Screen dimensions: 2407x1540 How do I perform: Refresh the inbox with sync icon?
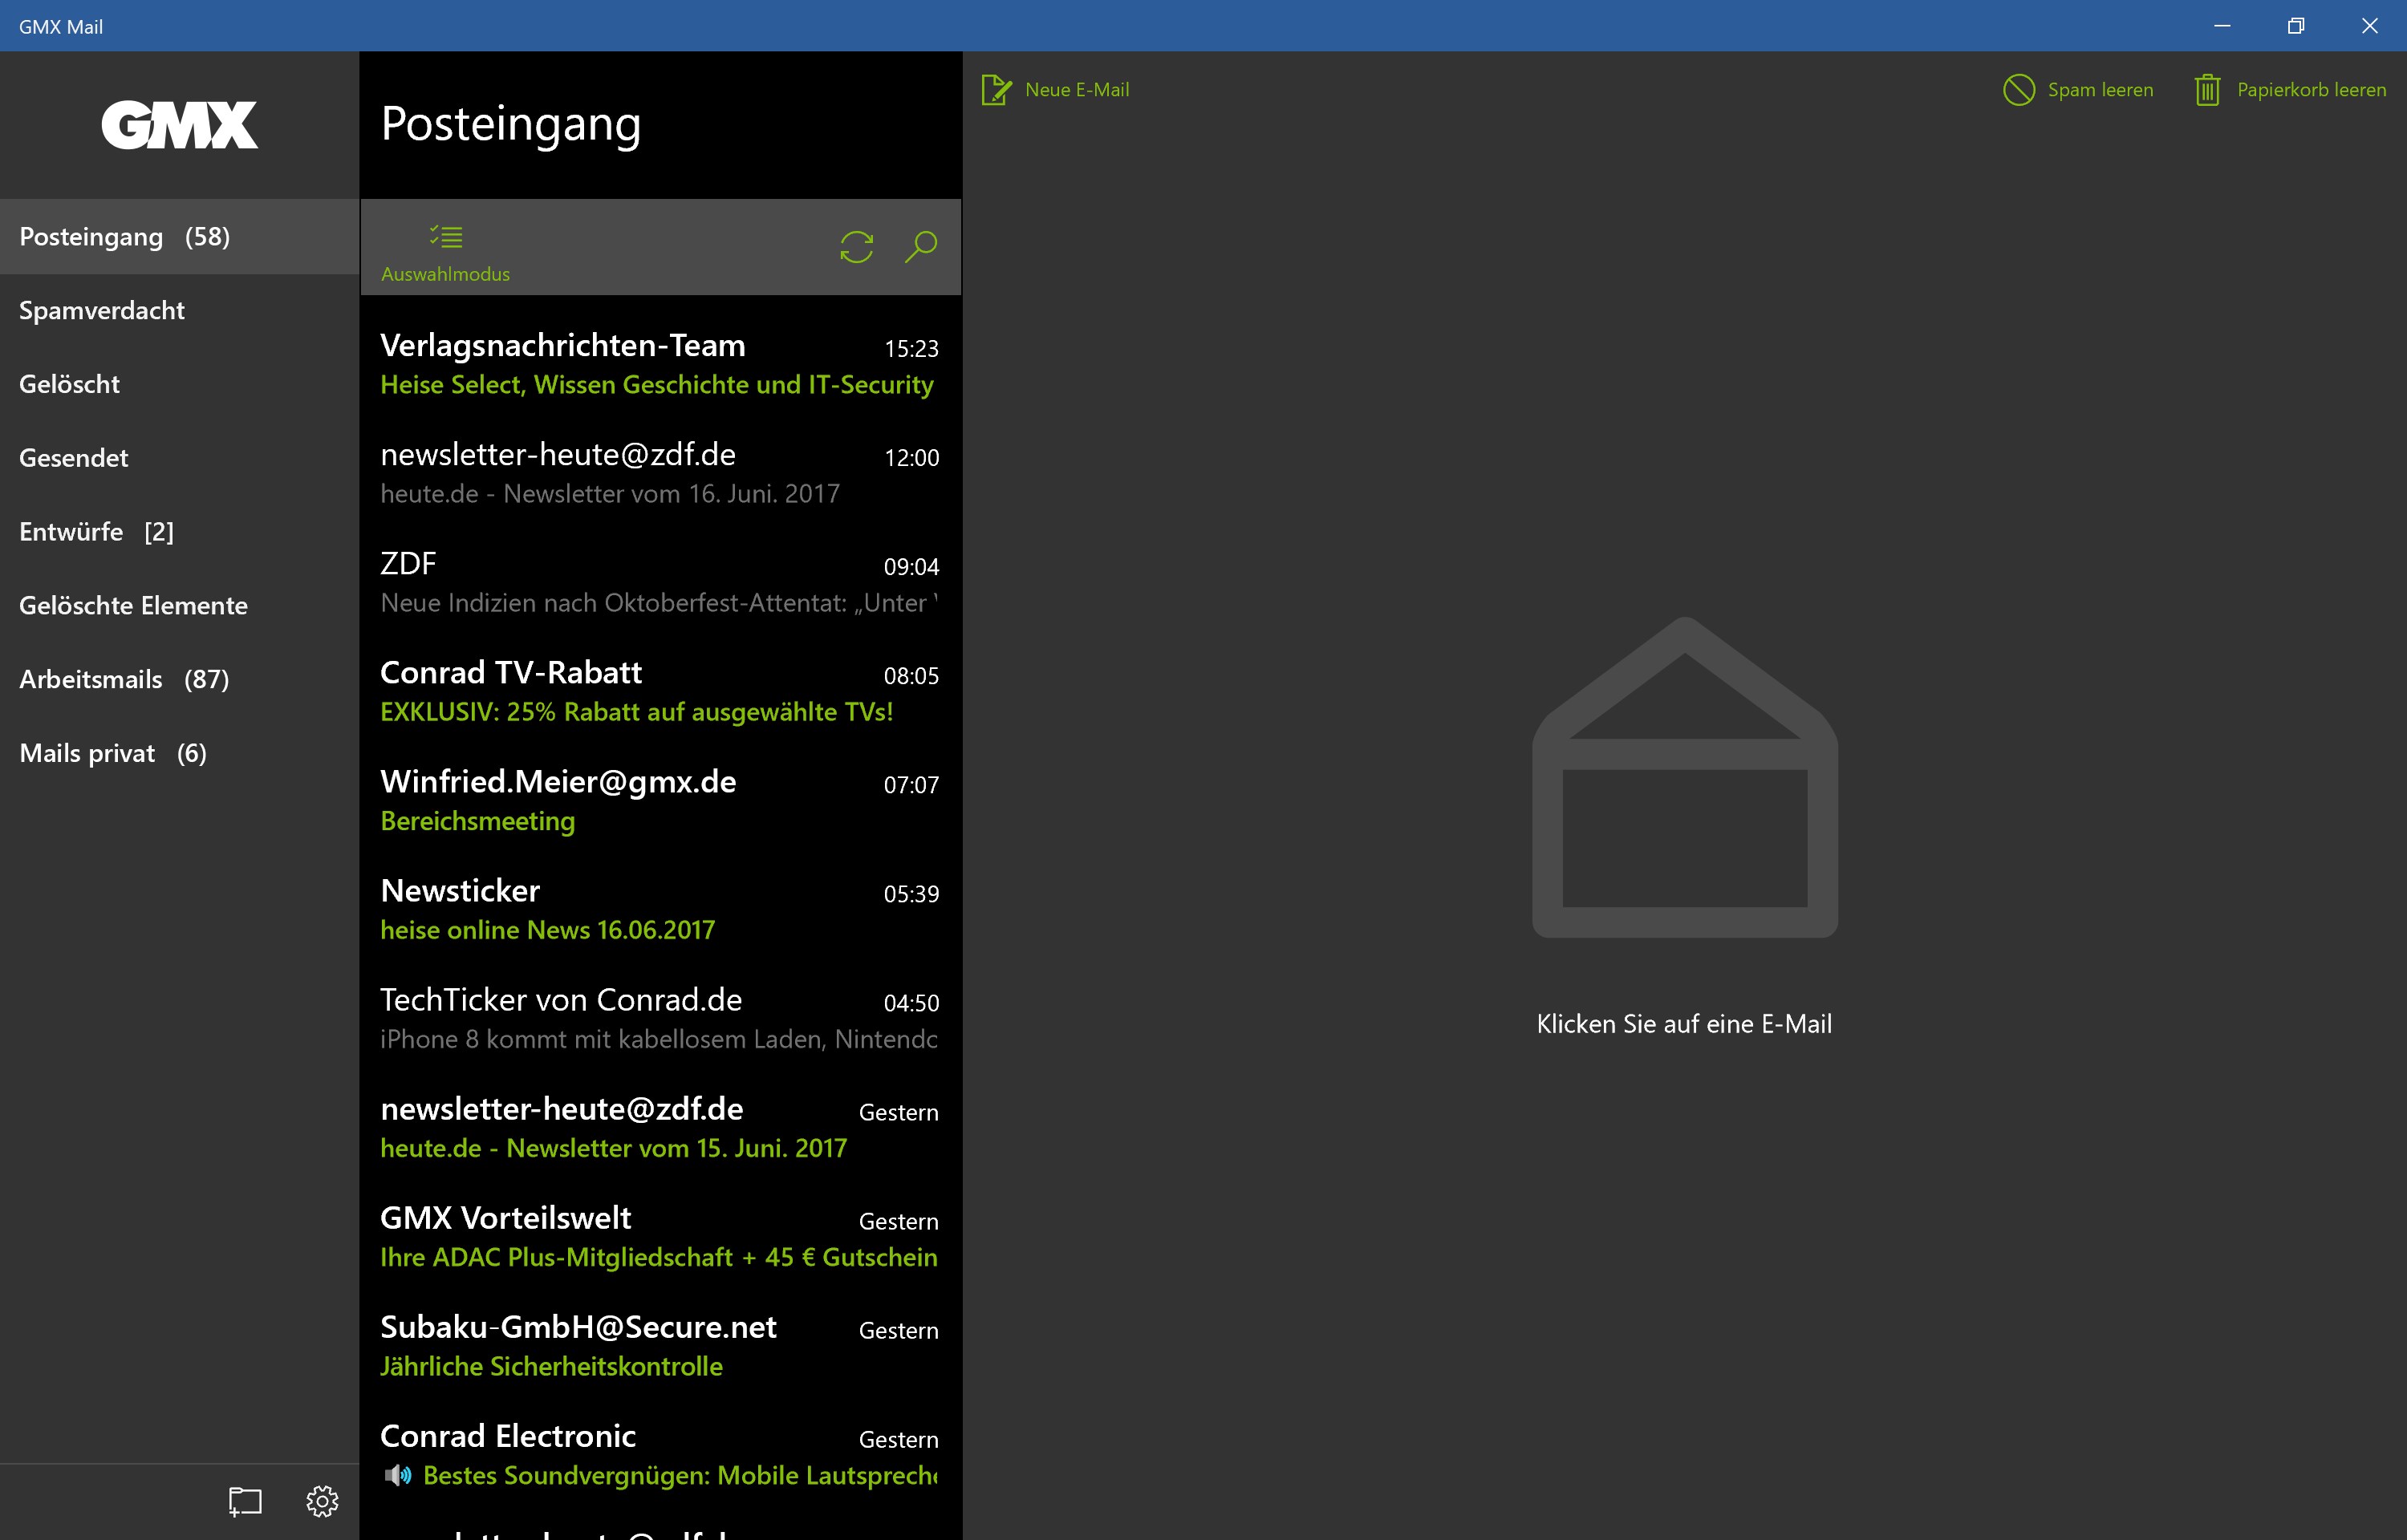tap(856, 246)
